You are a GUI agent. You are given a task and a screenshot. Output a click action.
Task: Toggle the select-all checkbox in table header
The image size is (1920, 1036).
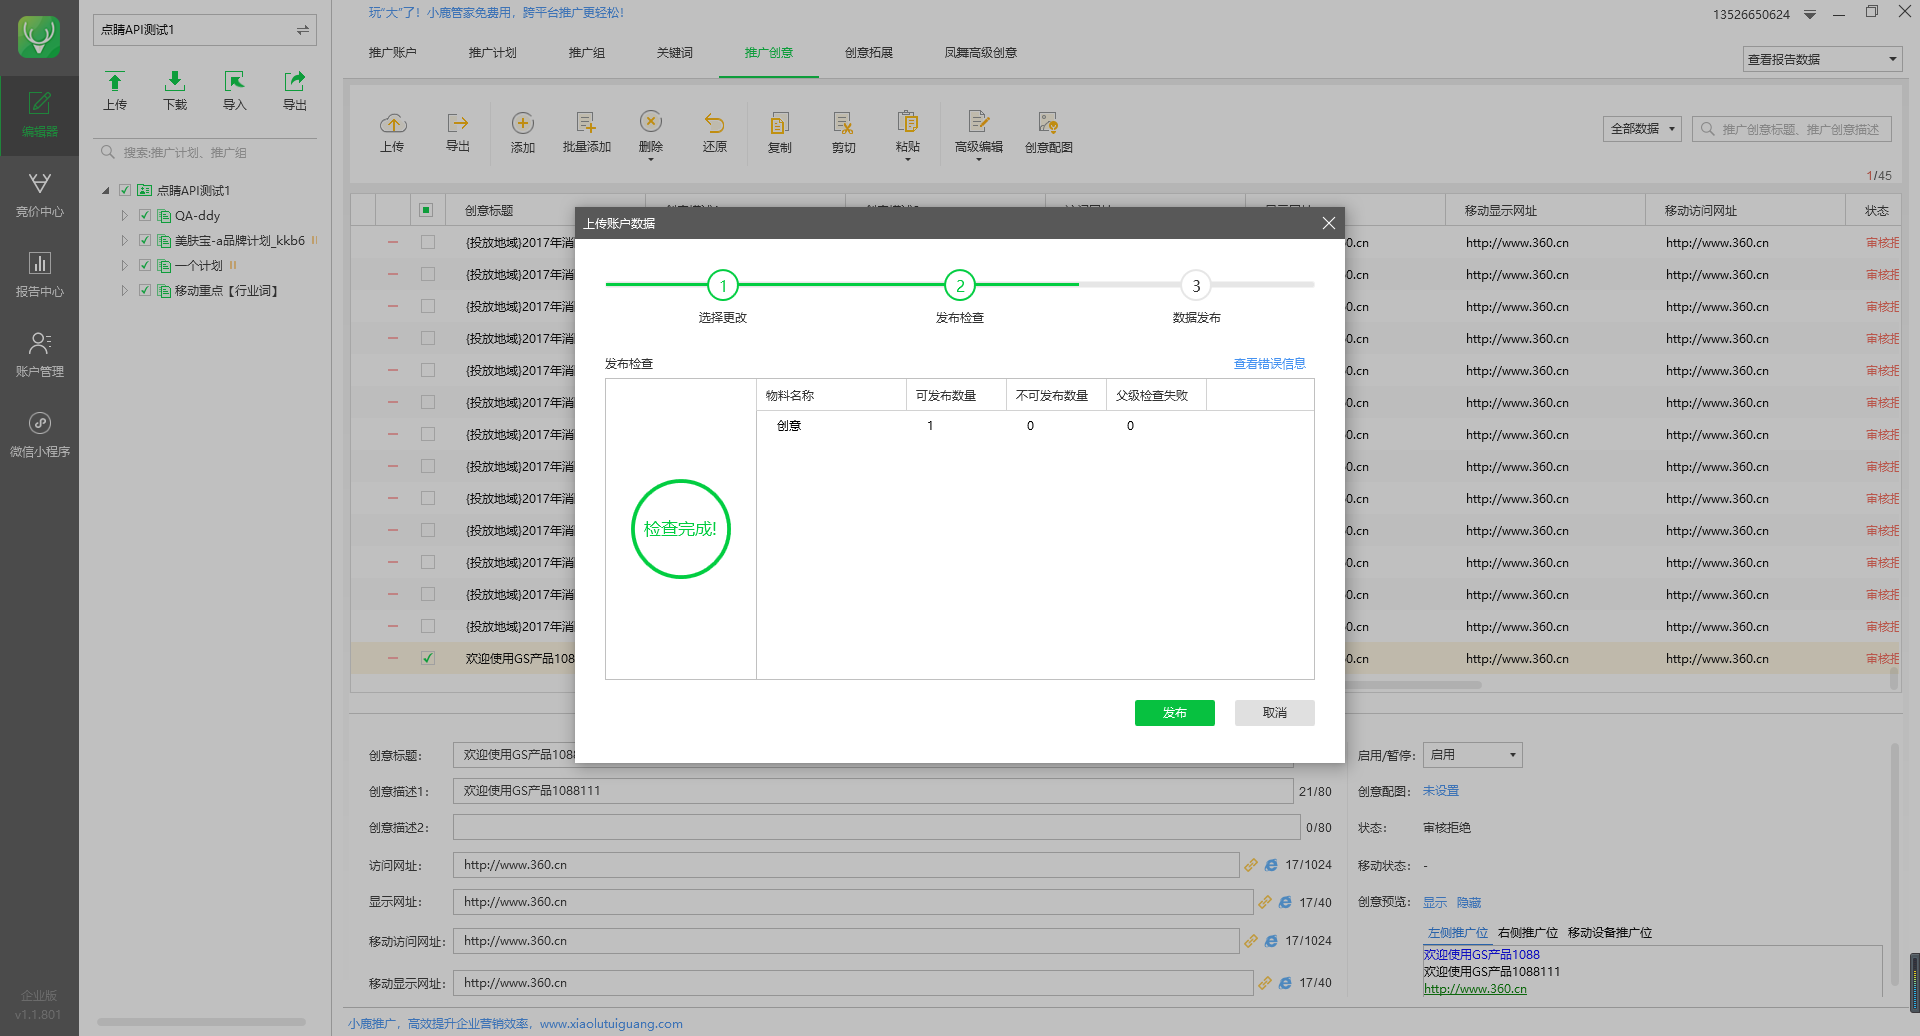[426, 210]
